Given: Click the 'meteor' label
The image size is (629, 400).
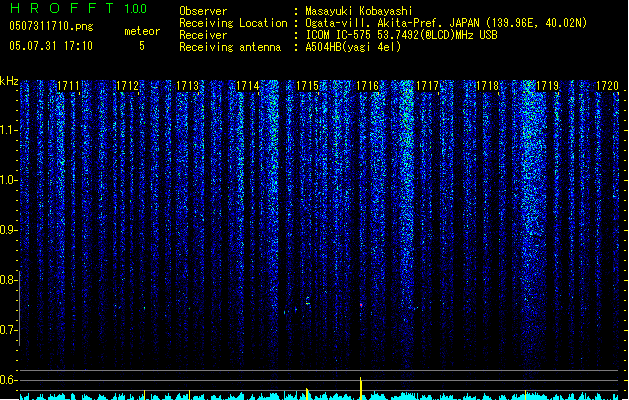Looking at the screenshot, I should (142, 31).
